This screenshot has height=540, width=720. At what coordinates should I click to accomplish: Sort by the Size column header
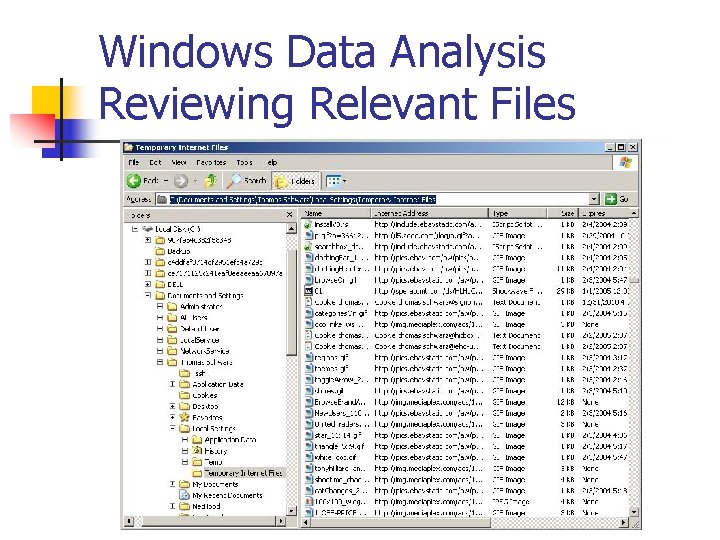point(562,214)
